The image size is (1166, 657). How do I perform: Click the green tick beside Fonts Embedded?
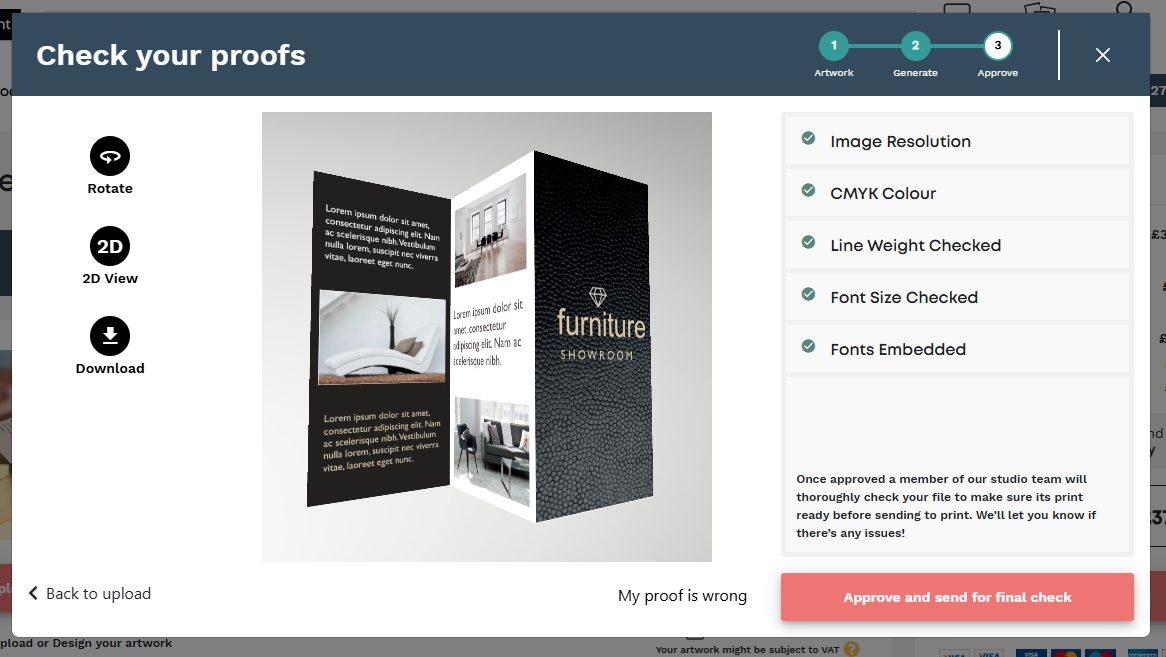pos(808,346)
